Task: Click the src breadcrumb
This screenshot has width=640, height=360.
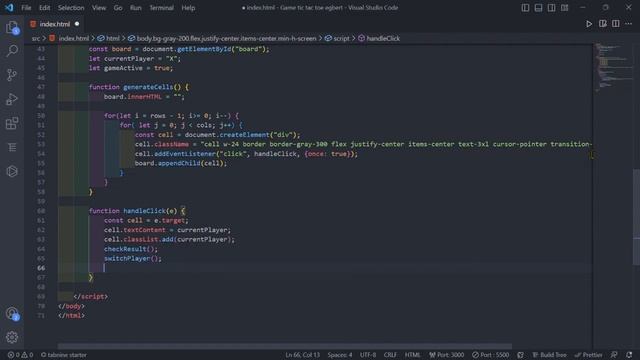Action: 36,38
